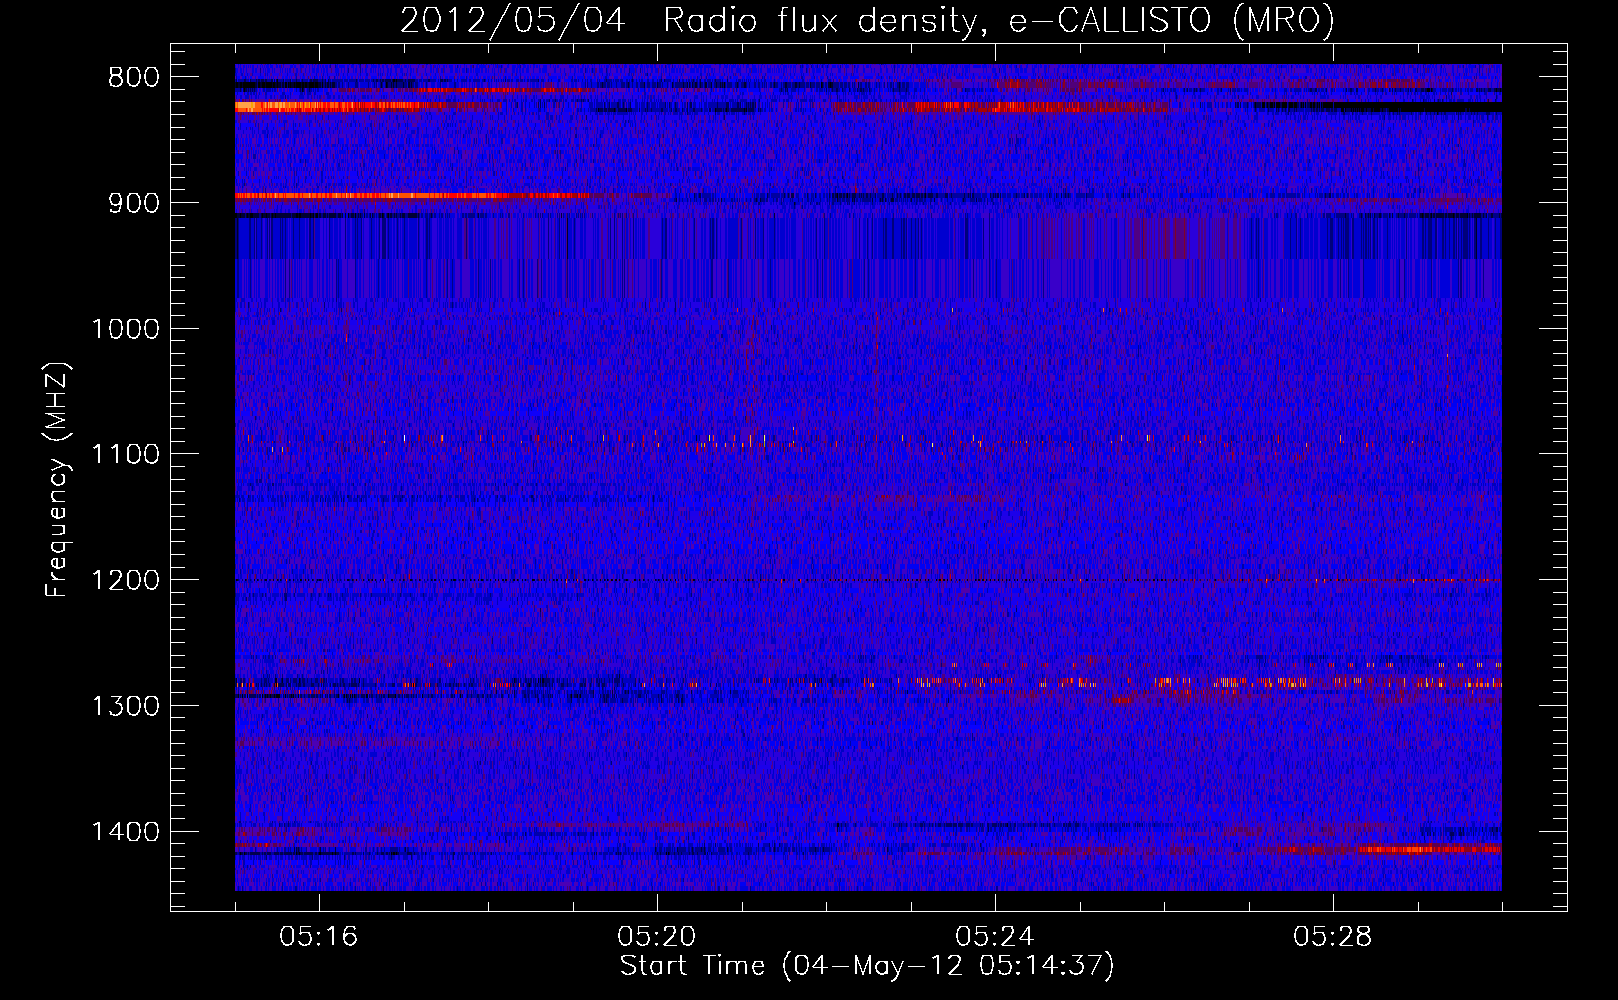
Task: Click the 900 frequency tick label
Action: point(134,203)
